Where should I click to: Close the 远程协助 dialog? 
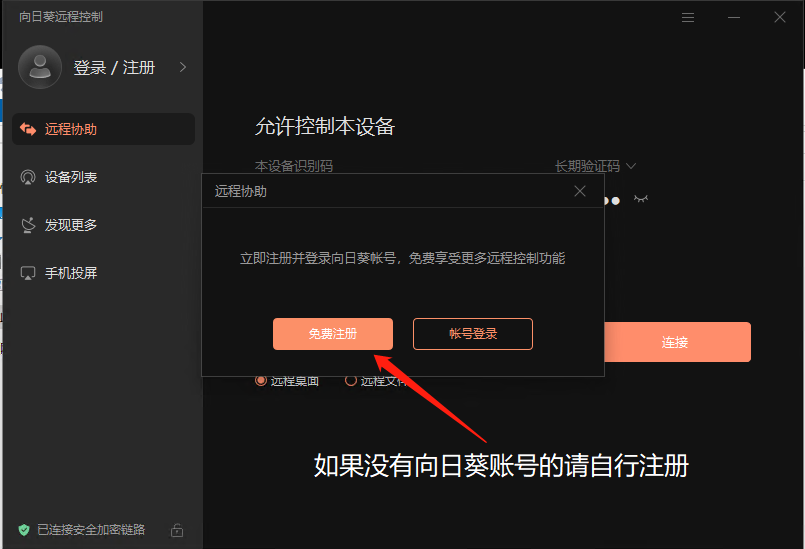tap(580, 191)
